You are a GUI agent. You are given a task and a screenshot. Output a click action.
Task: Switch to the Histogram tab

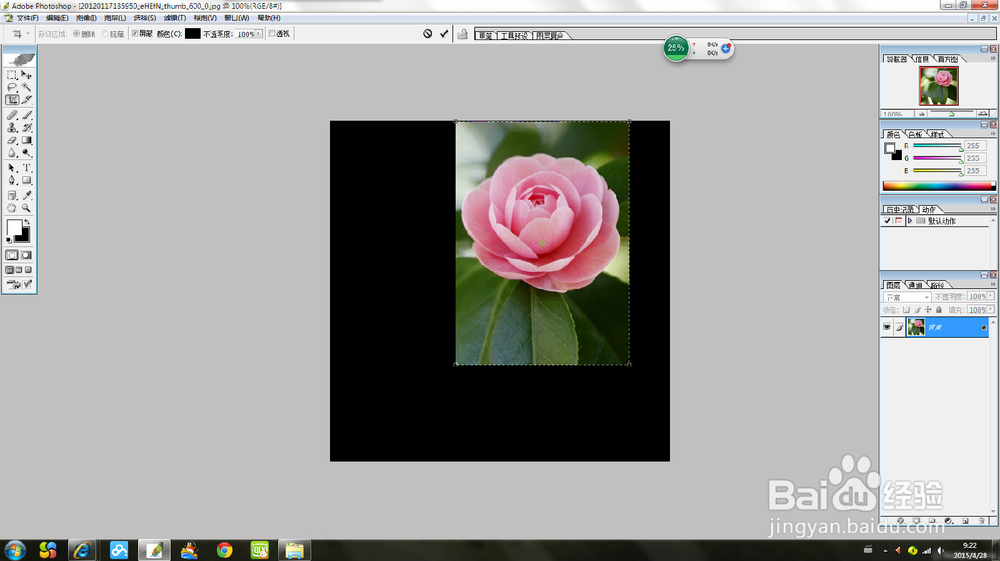click(948, 59)
